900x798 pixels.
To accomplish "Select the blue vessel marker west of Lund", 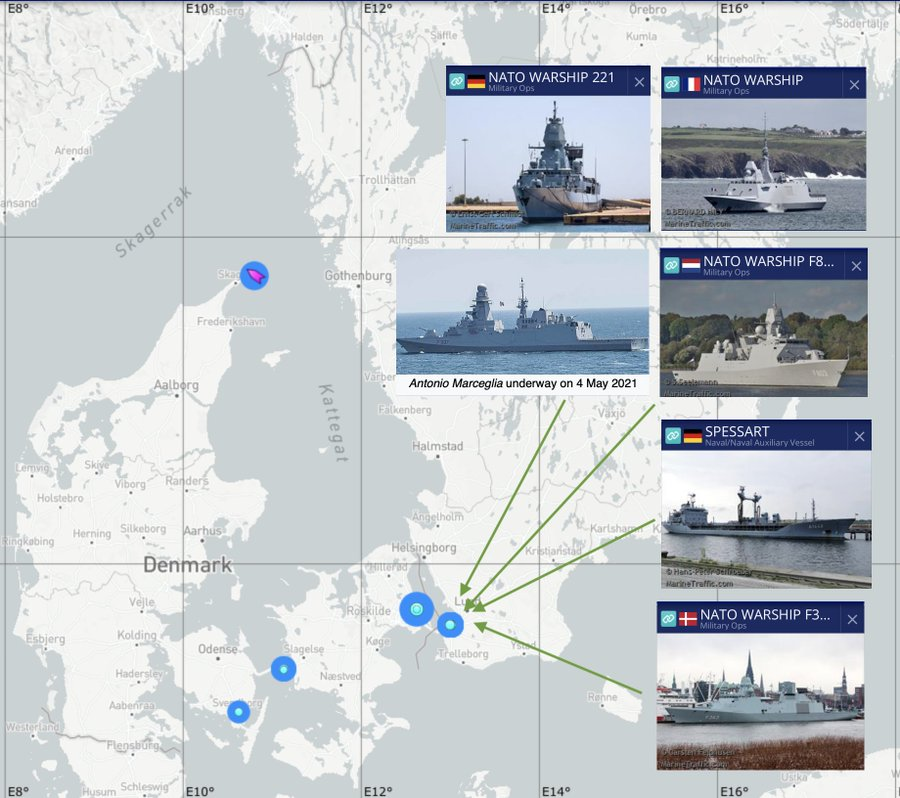I will pos(451,625).
